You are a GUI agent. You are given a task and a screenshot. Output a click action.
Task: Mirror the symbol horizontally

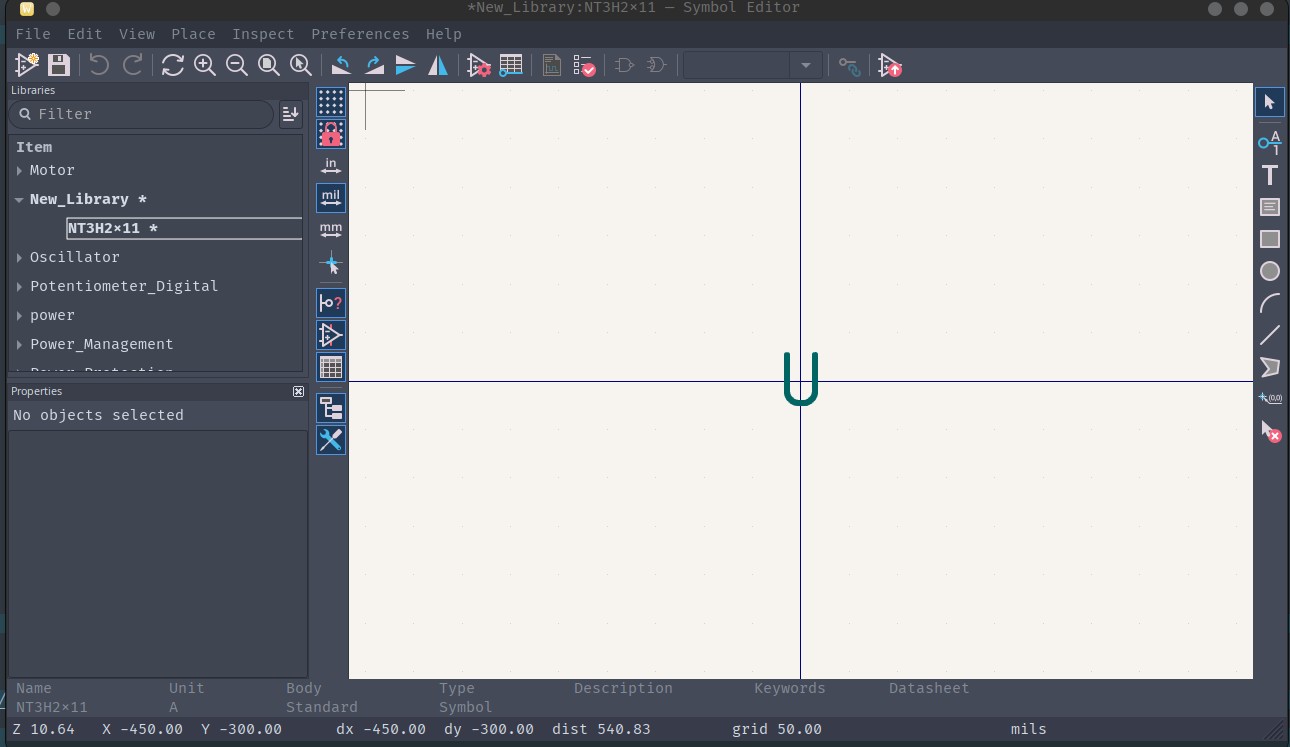436,65
